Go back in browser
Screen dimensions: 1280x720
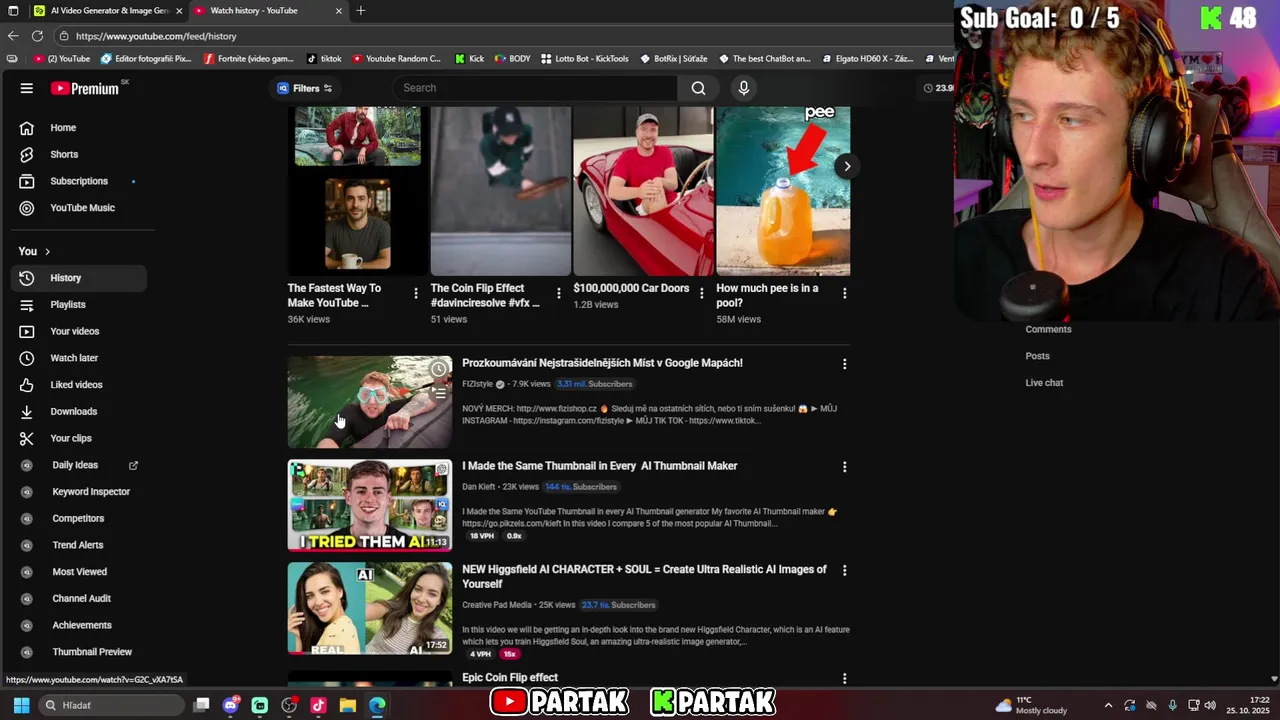tap(13, 36)
